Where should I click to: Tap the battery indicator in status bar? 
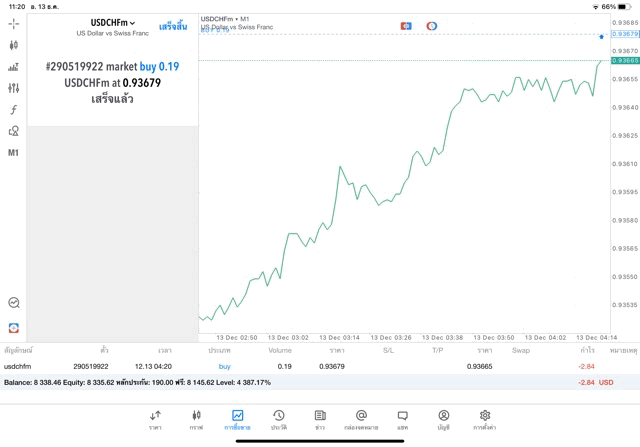tap(624, 7)
